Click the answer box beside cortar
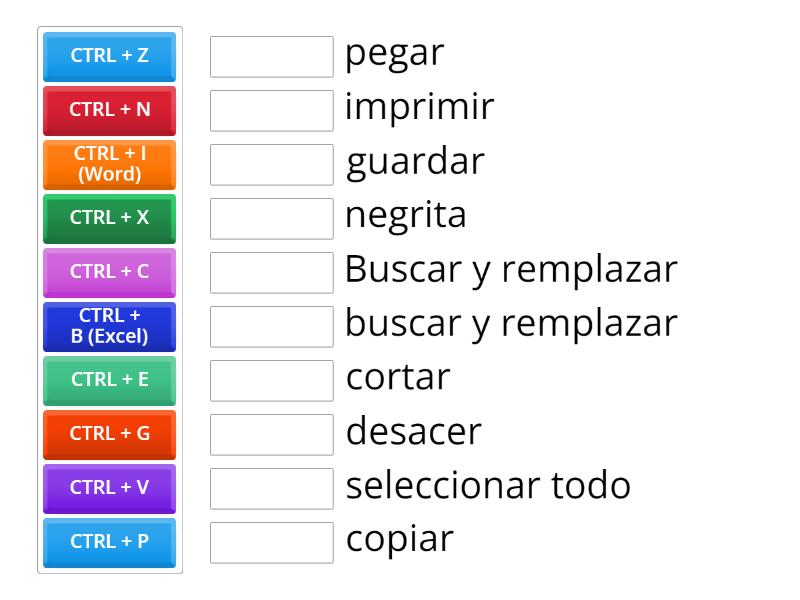800x600 pixels. (271, 379)
